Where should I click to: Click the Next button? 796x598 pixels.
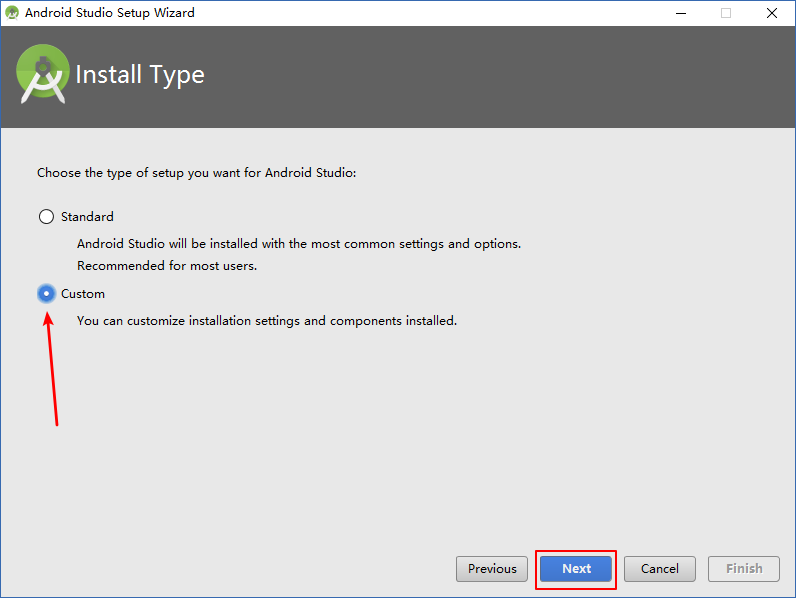[576, 569]
